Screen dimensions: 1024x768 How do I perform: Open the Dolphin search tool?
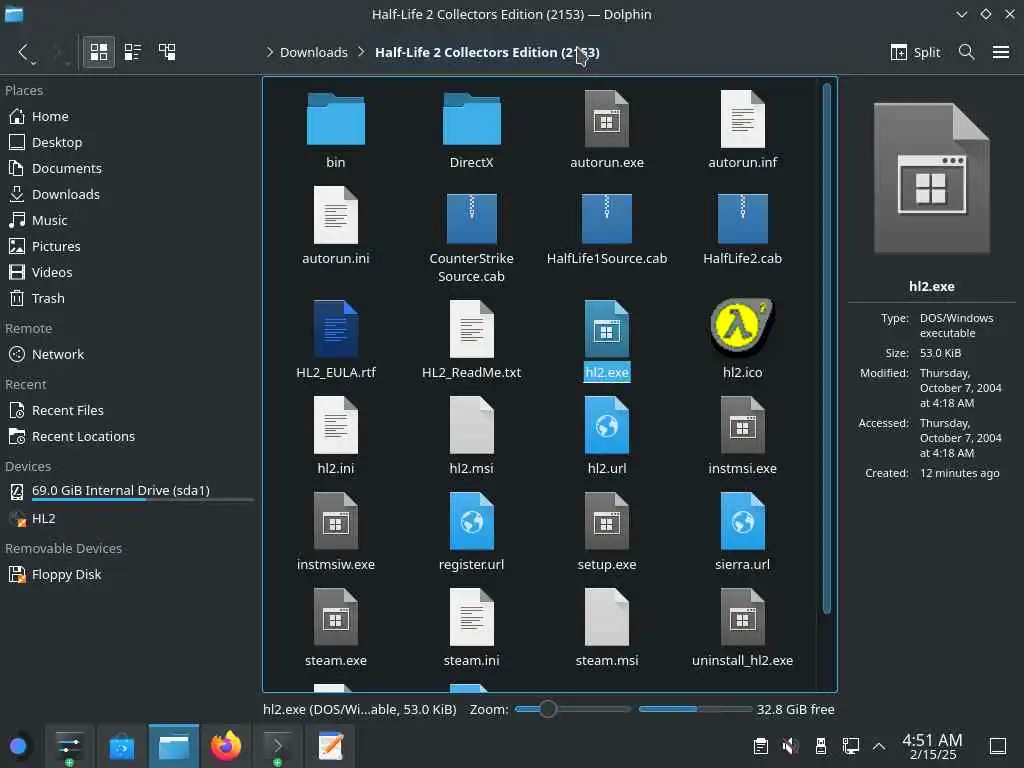coord(967,52)
